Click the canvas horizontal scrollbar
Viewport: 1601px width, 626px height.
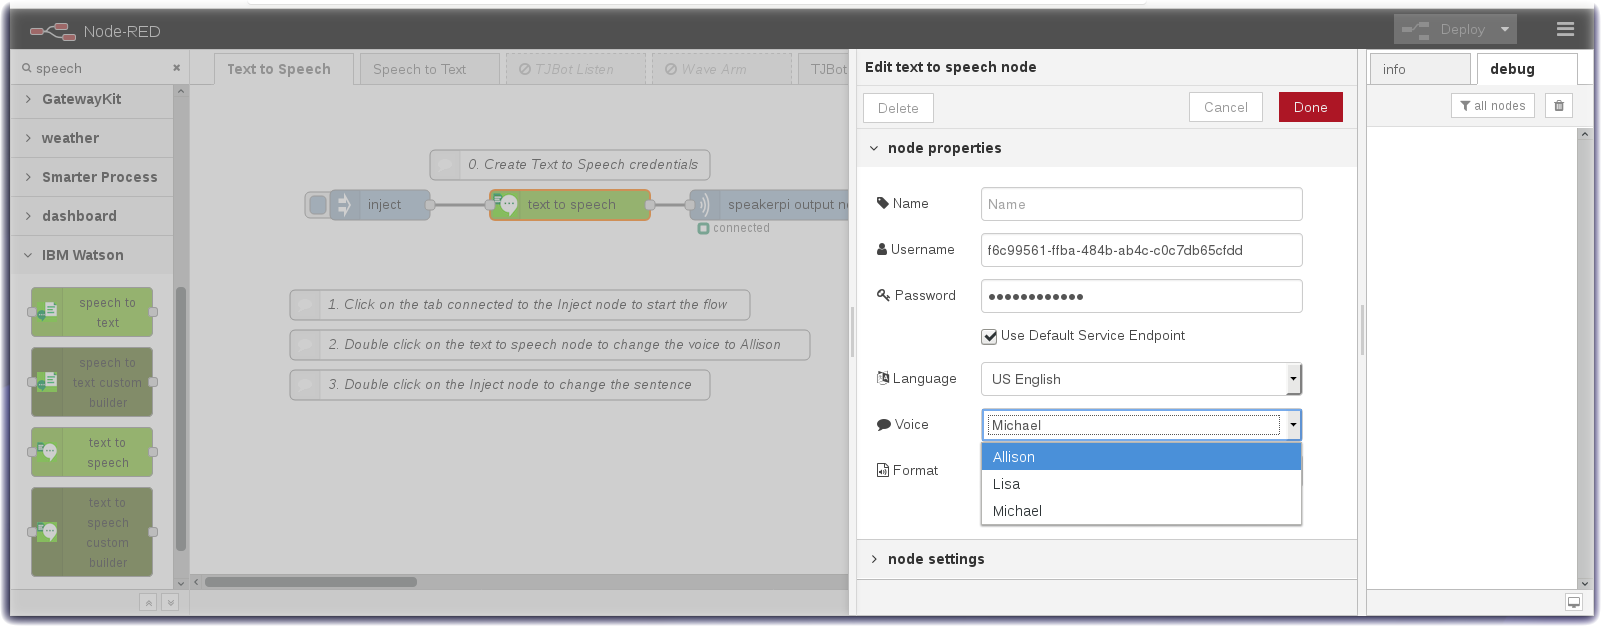point(311,582)
